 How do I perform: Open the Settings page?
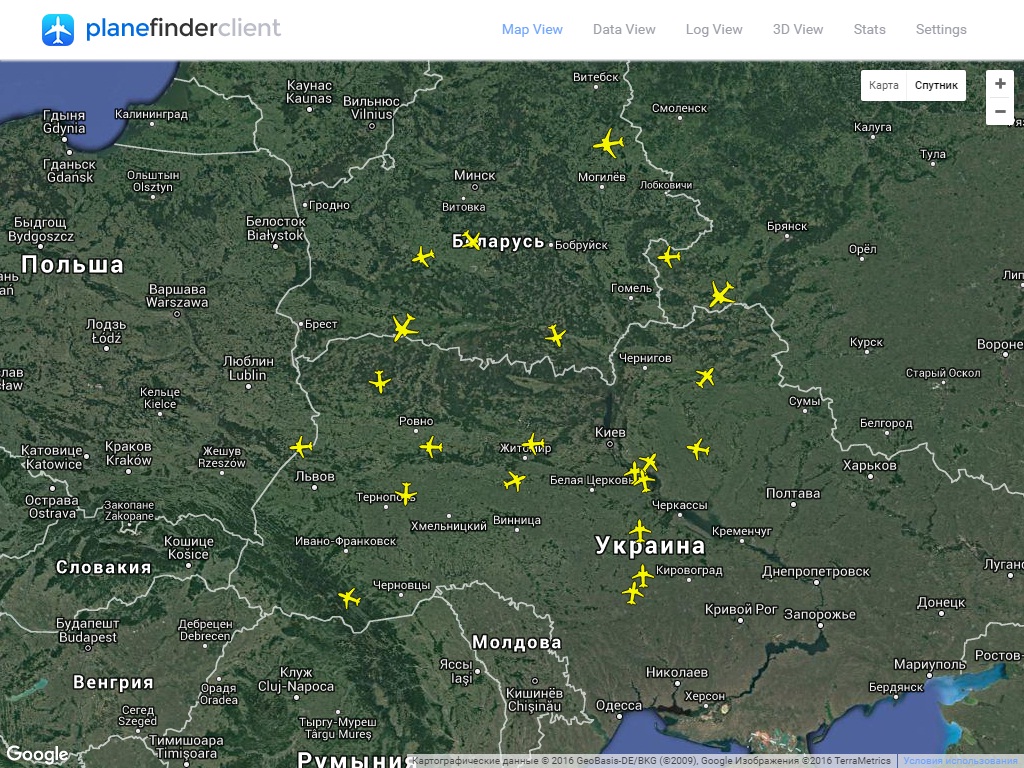click(941, 29)
